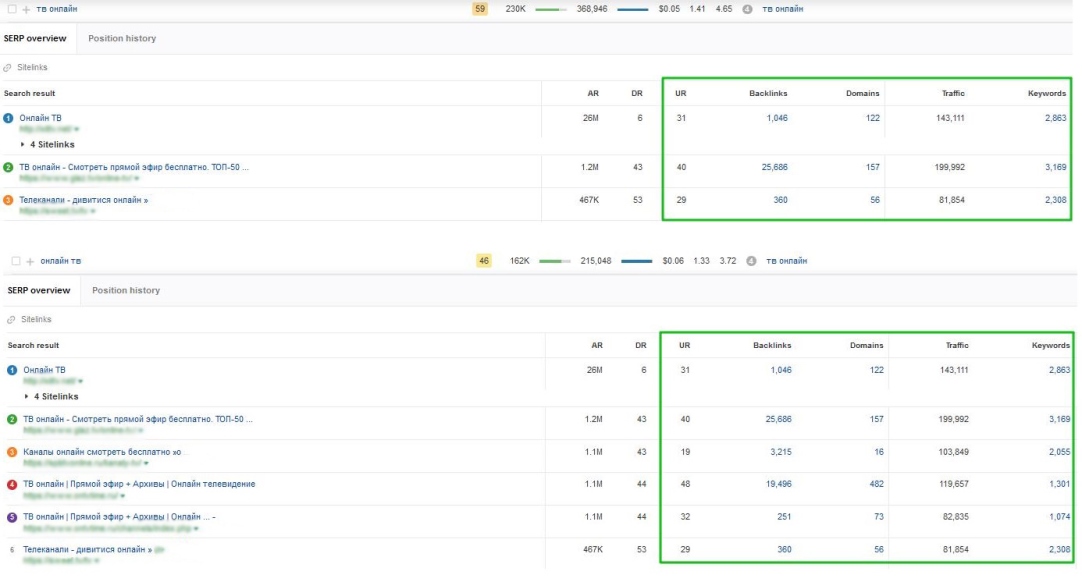The width and height of the screenshot is (1082, 582).
Task: Click green position badge 2 in the KD 59 table
Action: tap(8, 167)
